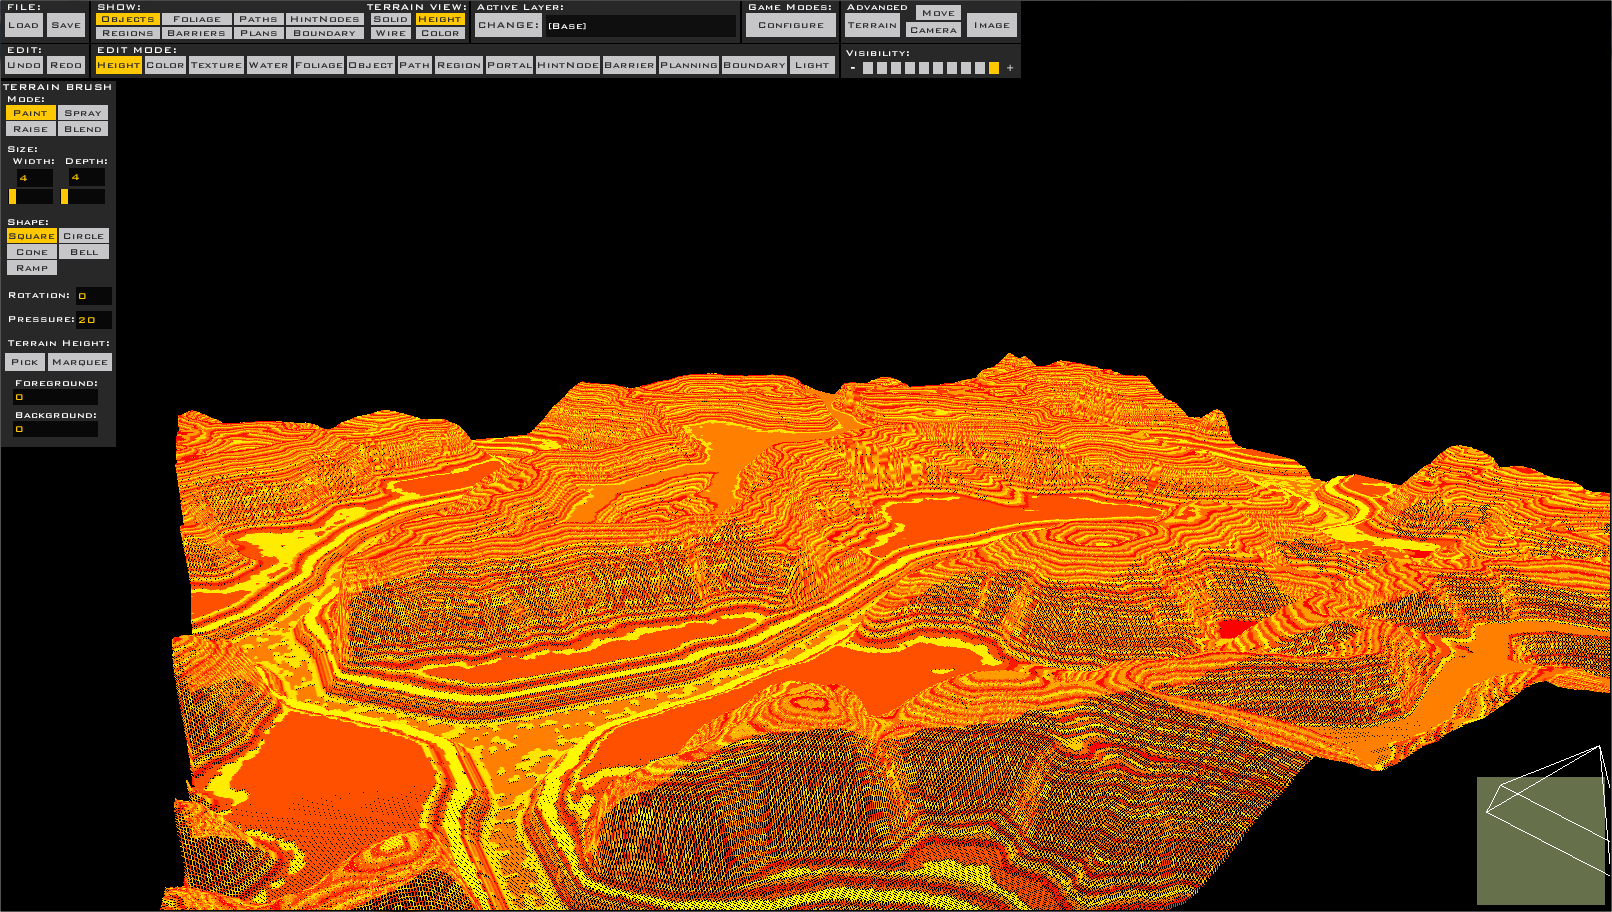
Task: Click the Foreground height field
Action: tap(55, 397)
